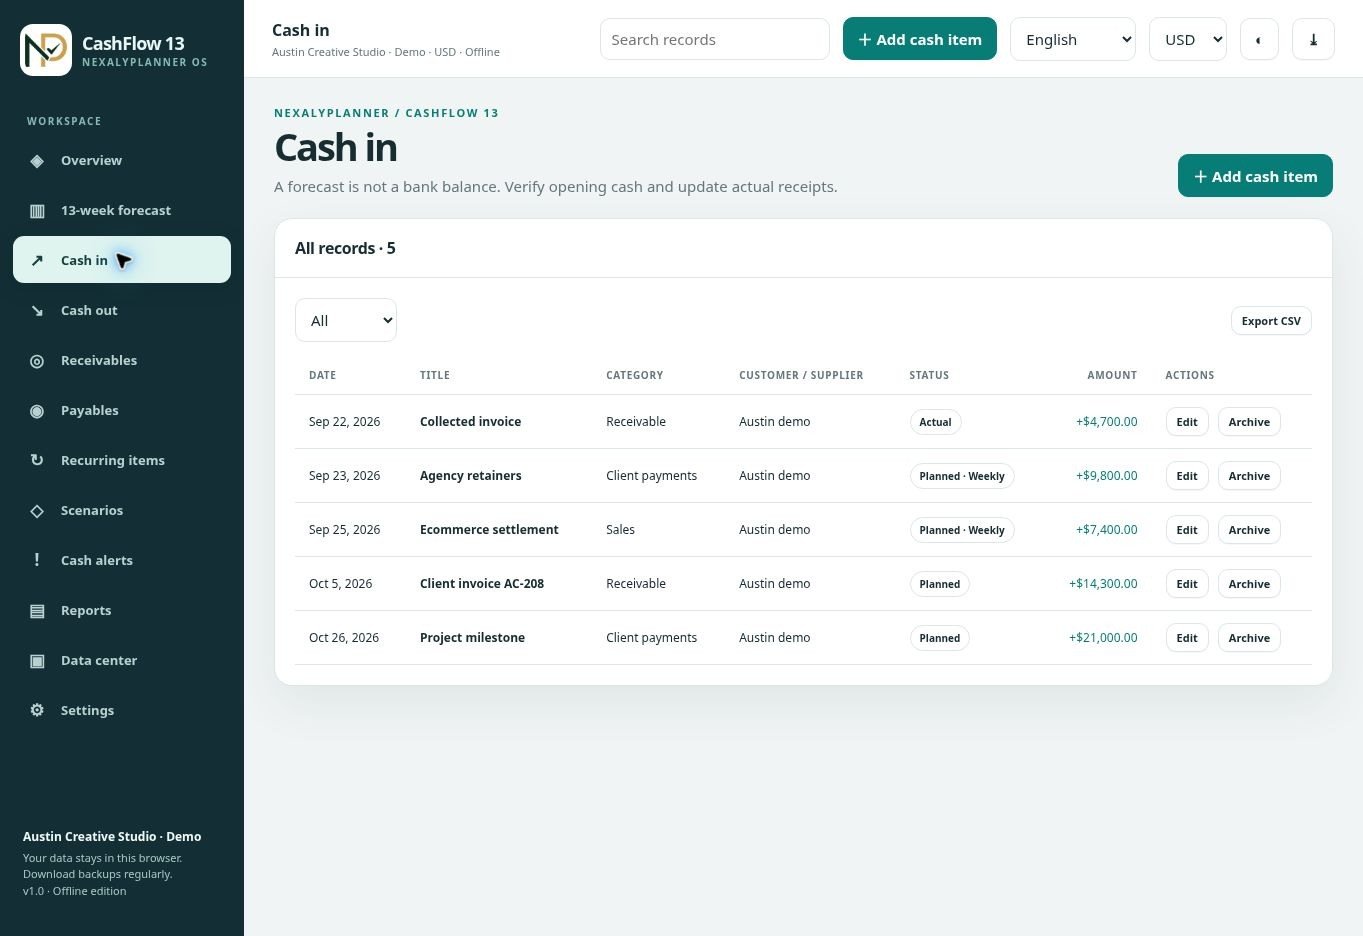Open the English language dropdown
Screen dimensions: 1363x936
pyautogui.click(x=1073, y=40)
